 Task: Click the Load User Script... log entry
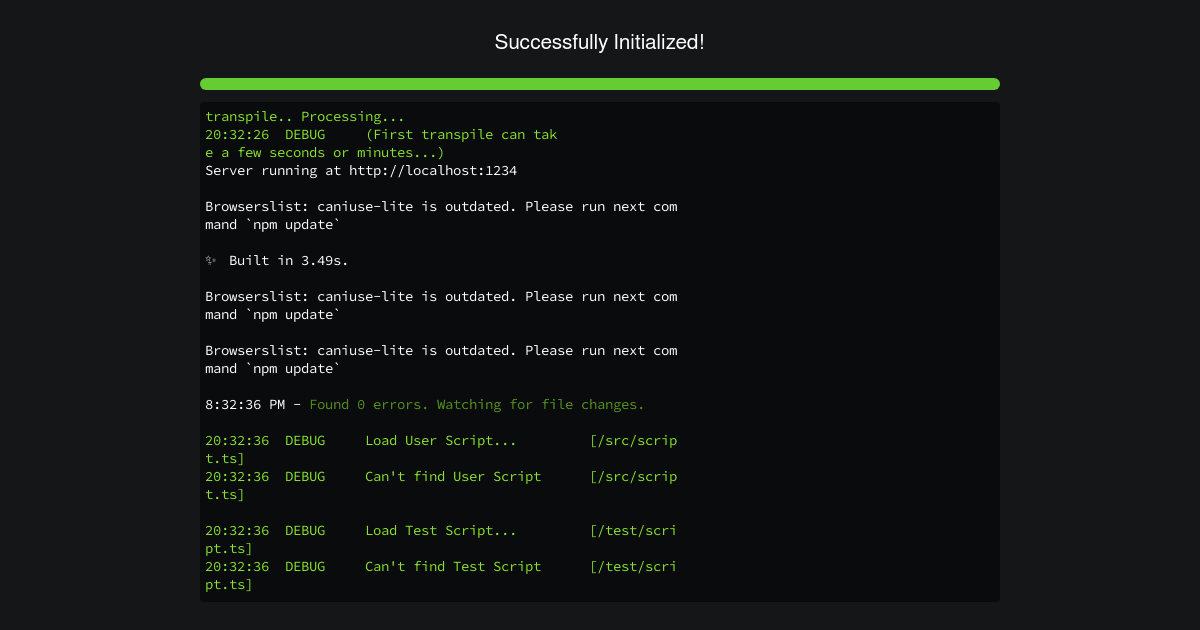(x=441, y=441)
